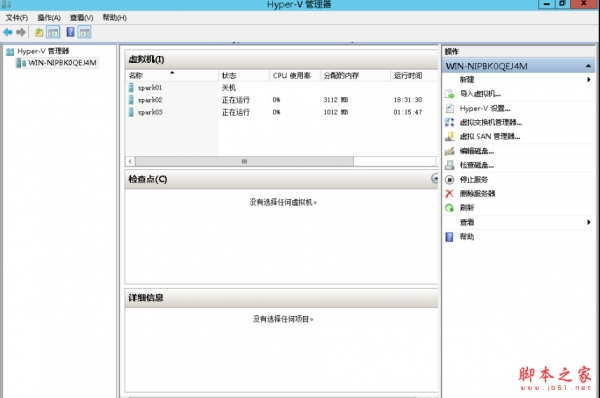This screenshot has width=600, height=398.
Task: Open 虚拟 SAN 管理器... action
Action: [490, 137]
